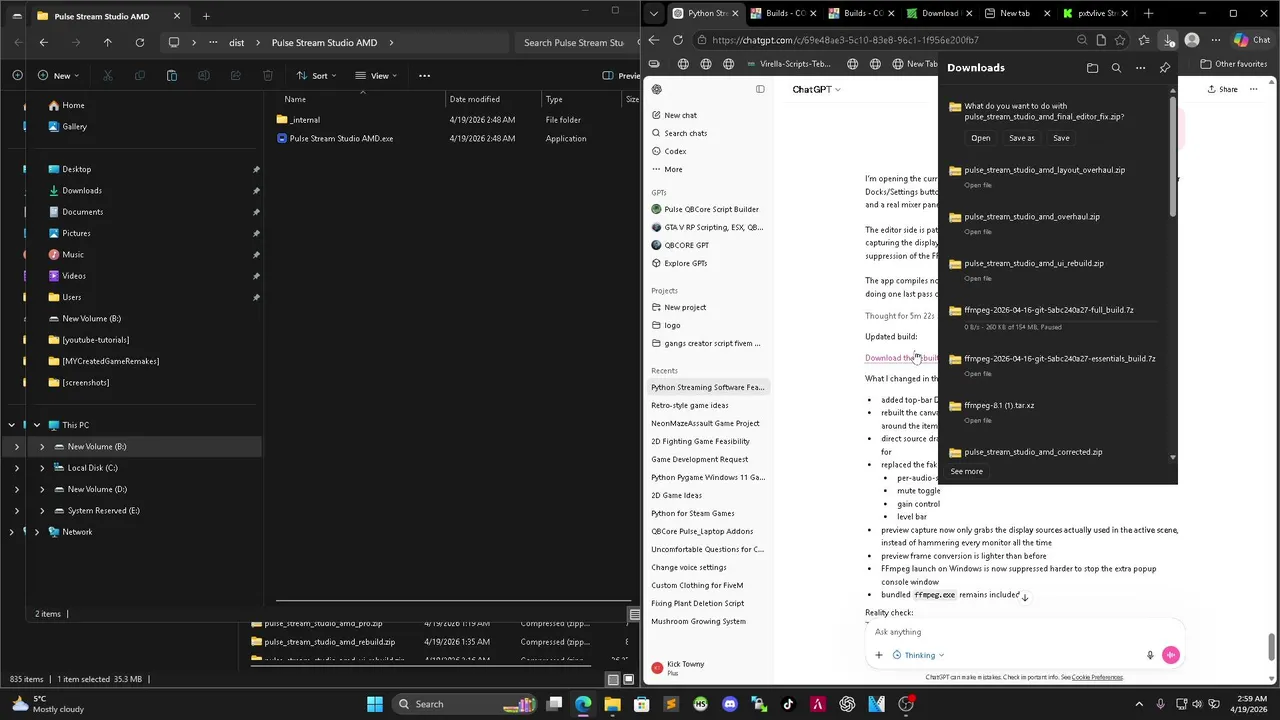Go up one folder in File Explorer
This screenshot has width=1280, height=720.
click(107, 43)
